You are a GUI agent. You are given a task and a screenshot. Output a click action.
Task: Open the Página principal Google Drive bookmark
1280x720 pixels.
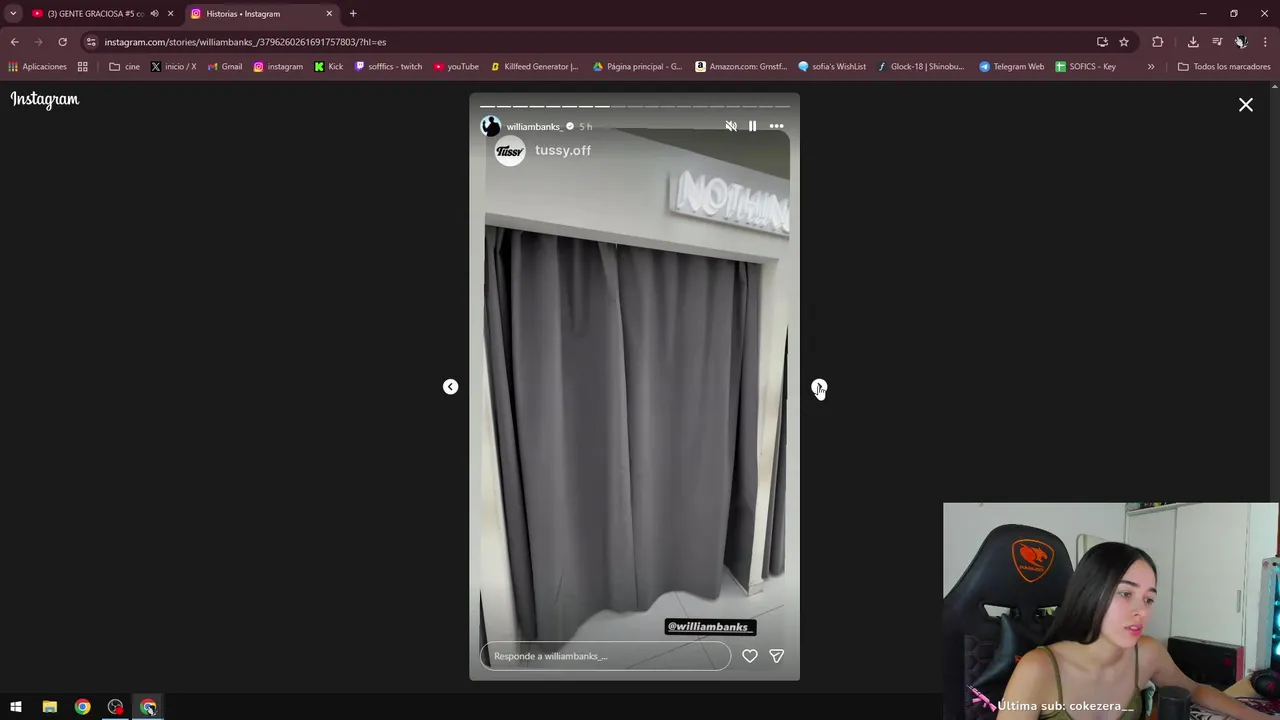pos(637,67)
